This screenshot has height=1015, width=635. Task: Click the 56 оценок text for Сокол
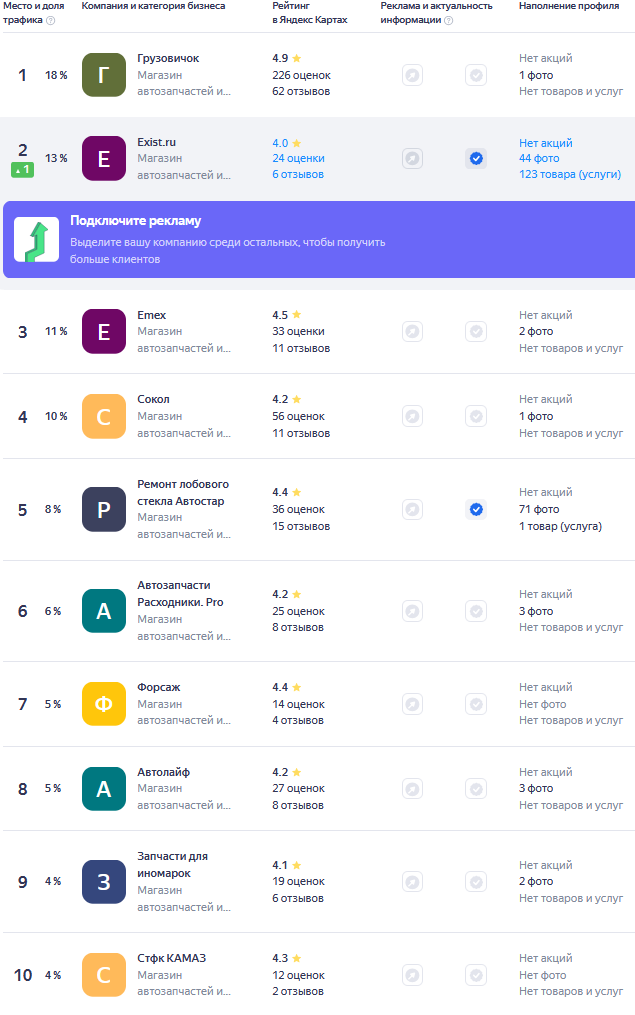298,416
